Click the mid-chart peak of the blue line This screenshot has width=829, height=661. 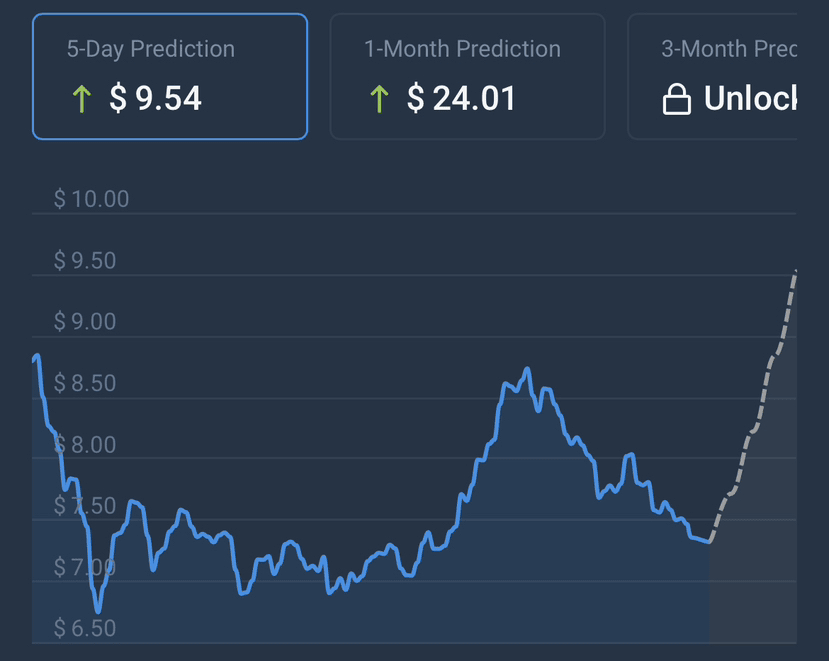click(527, 370)
